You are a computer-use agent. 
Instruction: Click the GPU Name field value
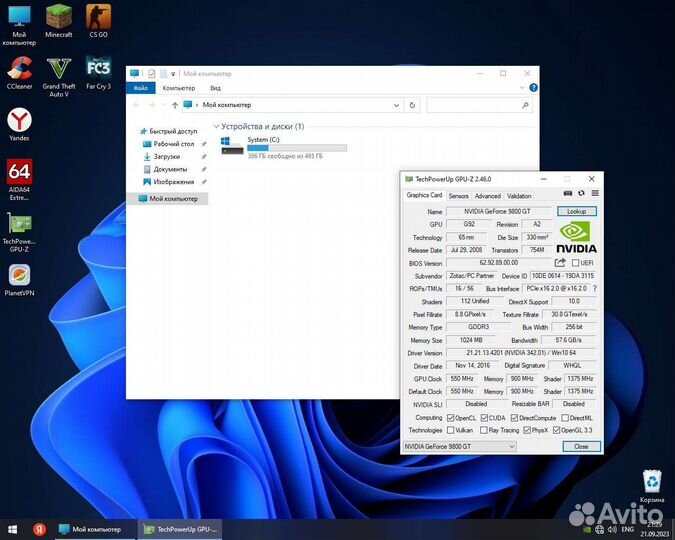tap(499, 211)
